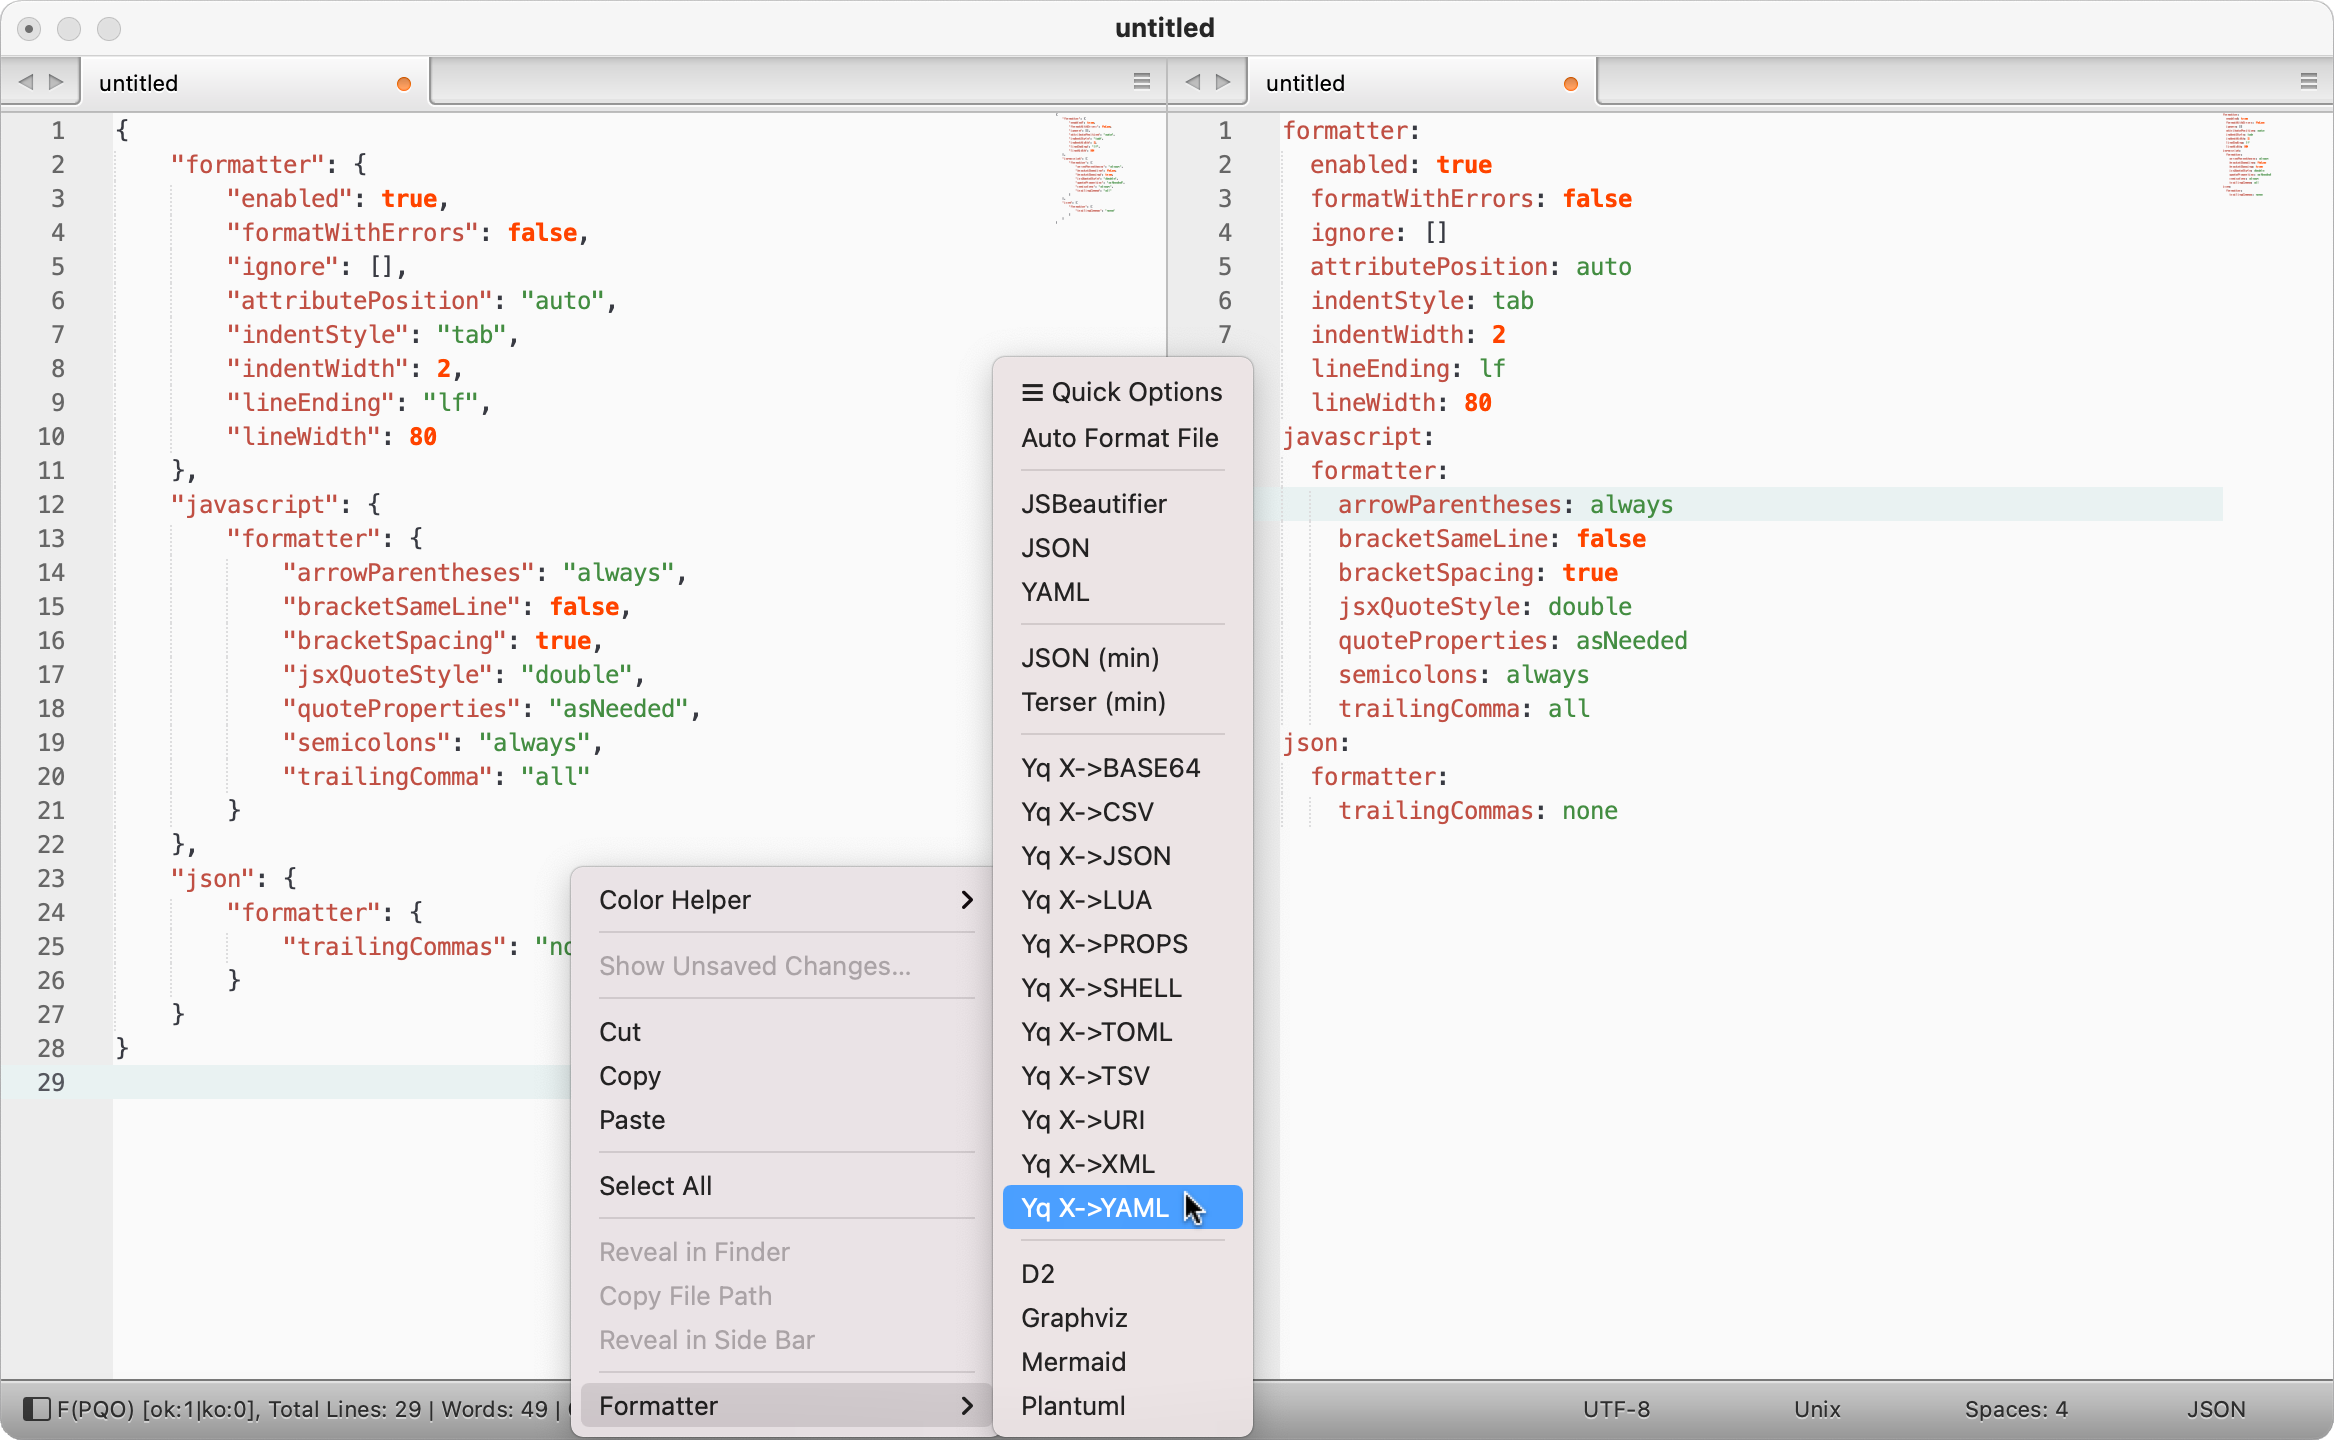Click Paste in context menu
Image resolution: width=2334 pixels, height=1440 pixels.
(632, 1120)
